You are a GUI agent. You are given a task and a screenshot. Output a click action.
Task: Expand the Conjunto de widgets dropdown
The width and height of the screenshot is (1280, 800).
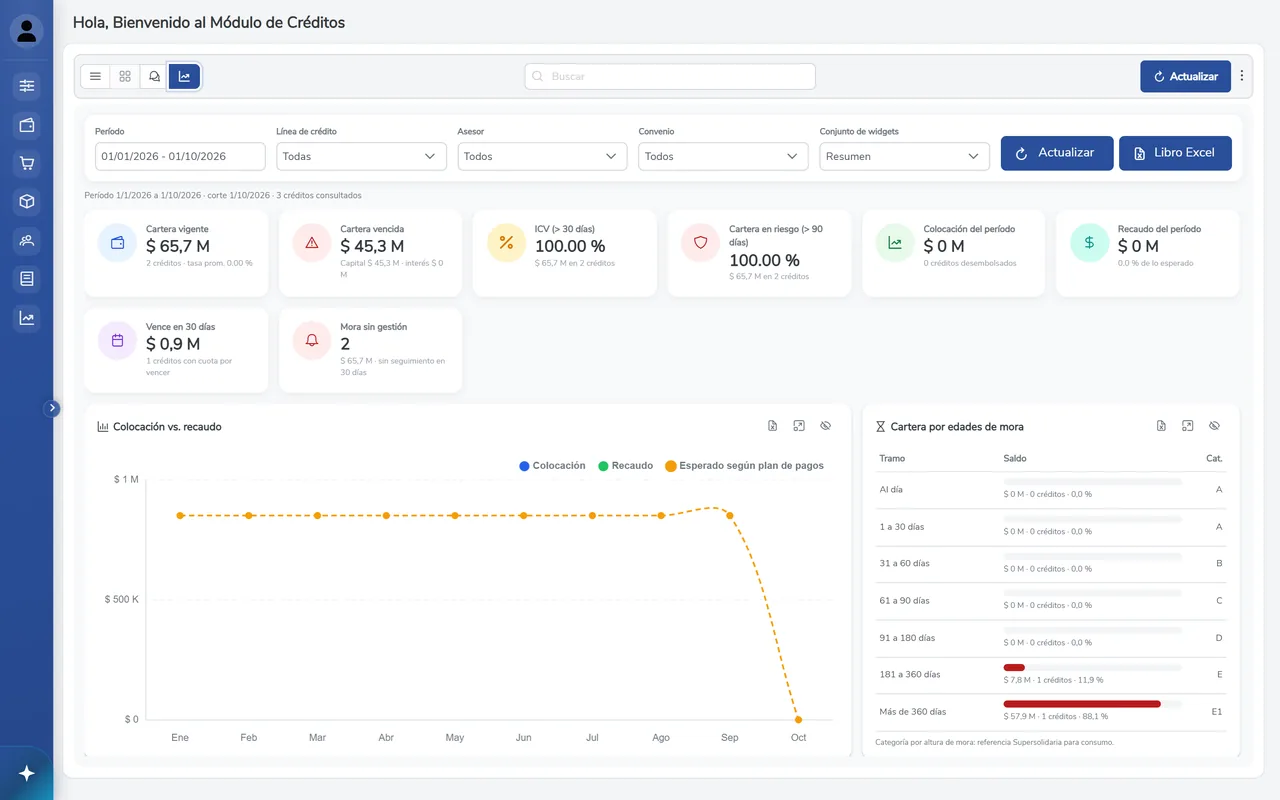pos(904,156)
